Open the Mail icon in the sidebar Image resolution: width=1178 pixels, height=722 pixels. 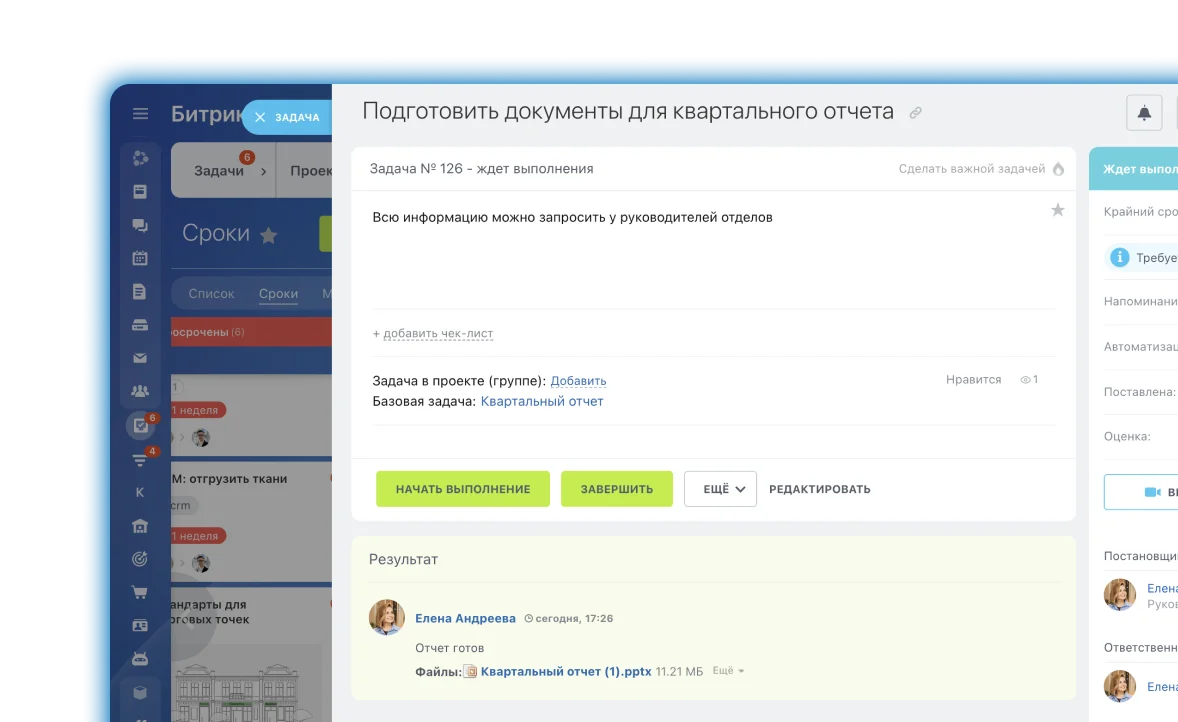(x=139, y=357)
